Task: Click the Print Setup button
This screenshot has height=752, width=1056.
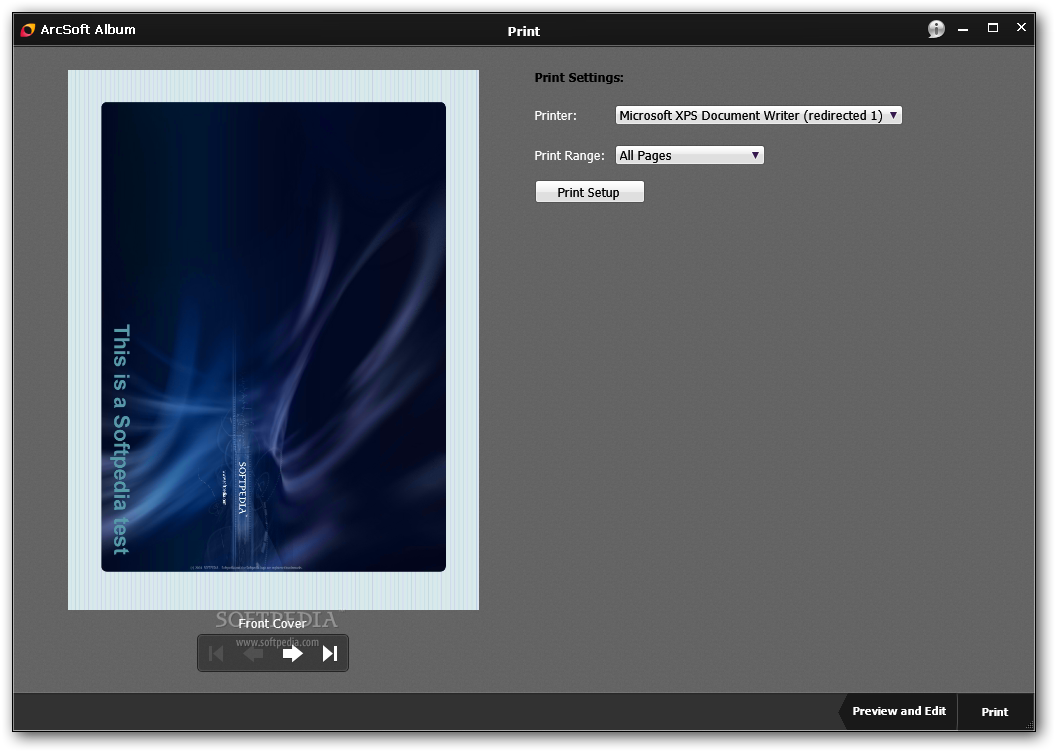Action: (589, 192)
